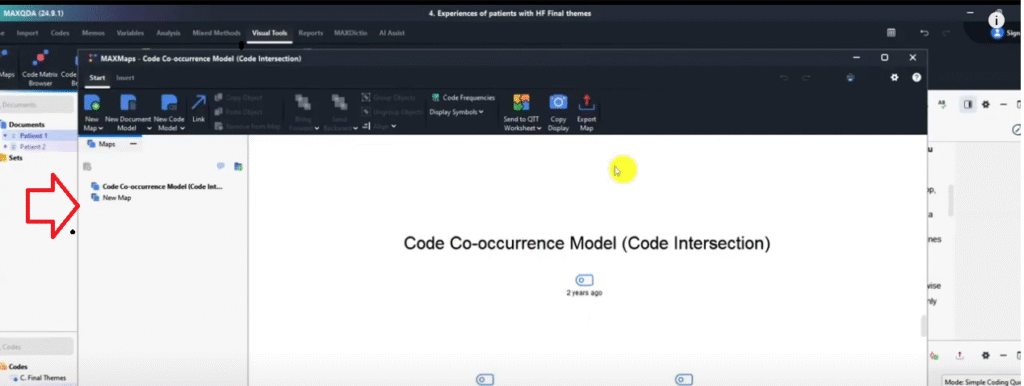Click the document browser settings gear
Viewport: 1024px width, 386px height.
(986, 105)
